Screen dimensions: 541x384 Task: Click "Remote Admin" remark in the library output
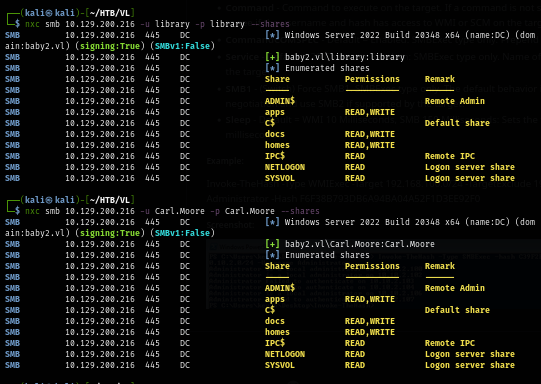[455, 101]
